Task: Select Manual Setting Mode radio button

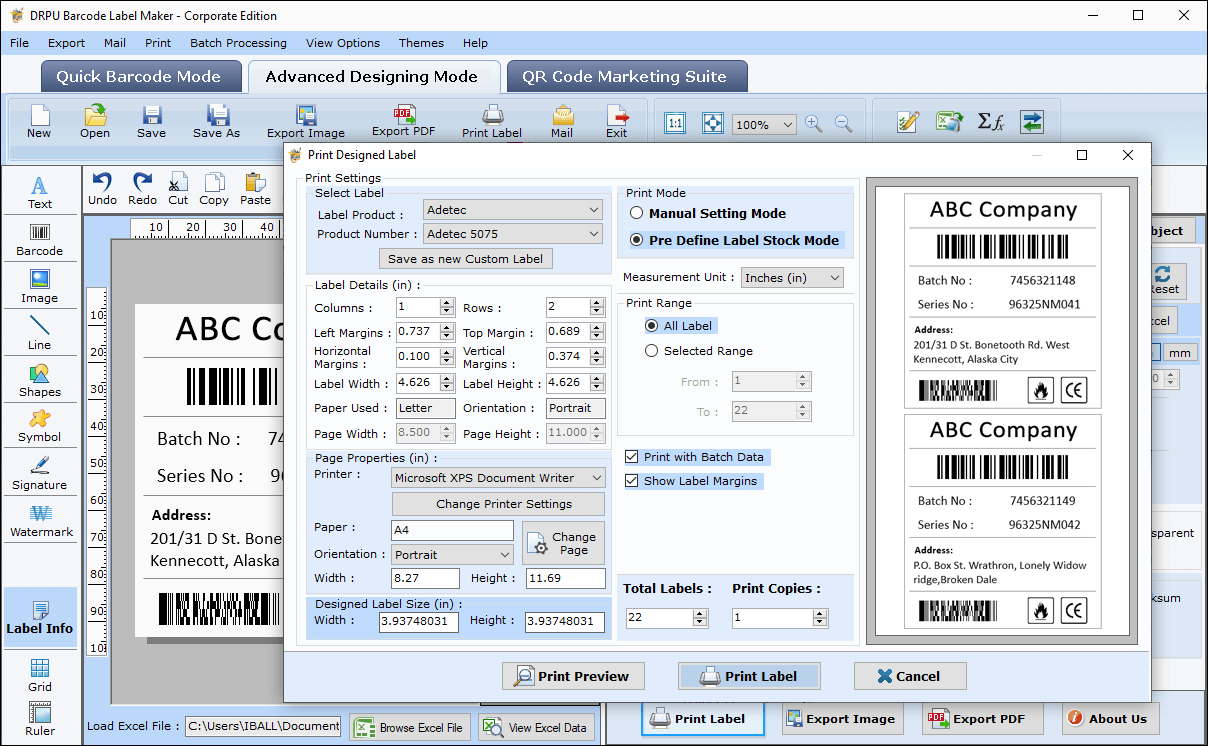Action: tap(636, 213)
